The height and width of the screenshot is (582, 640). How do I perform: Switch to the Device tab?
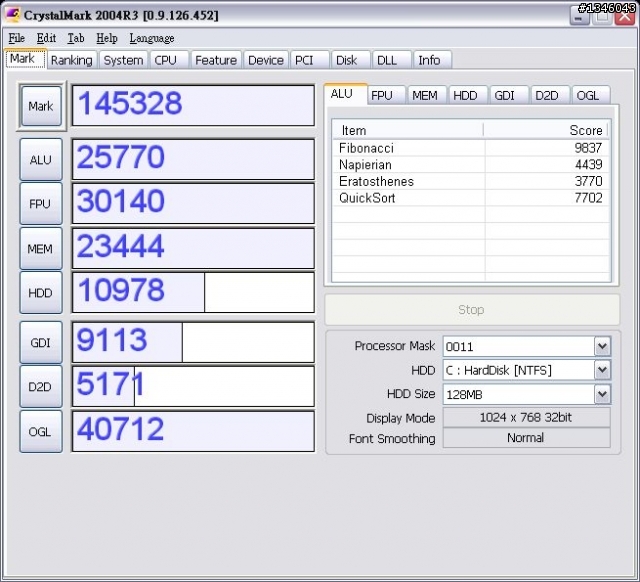tap(266, 60)
